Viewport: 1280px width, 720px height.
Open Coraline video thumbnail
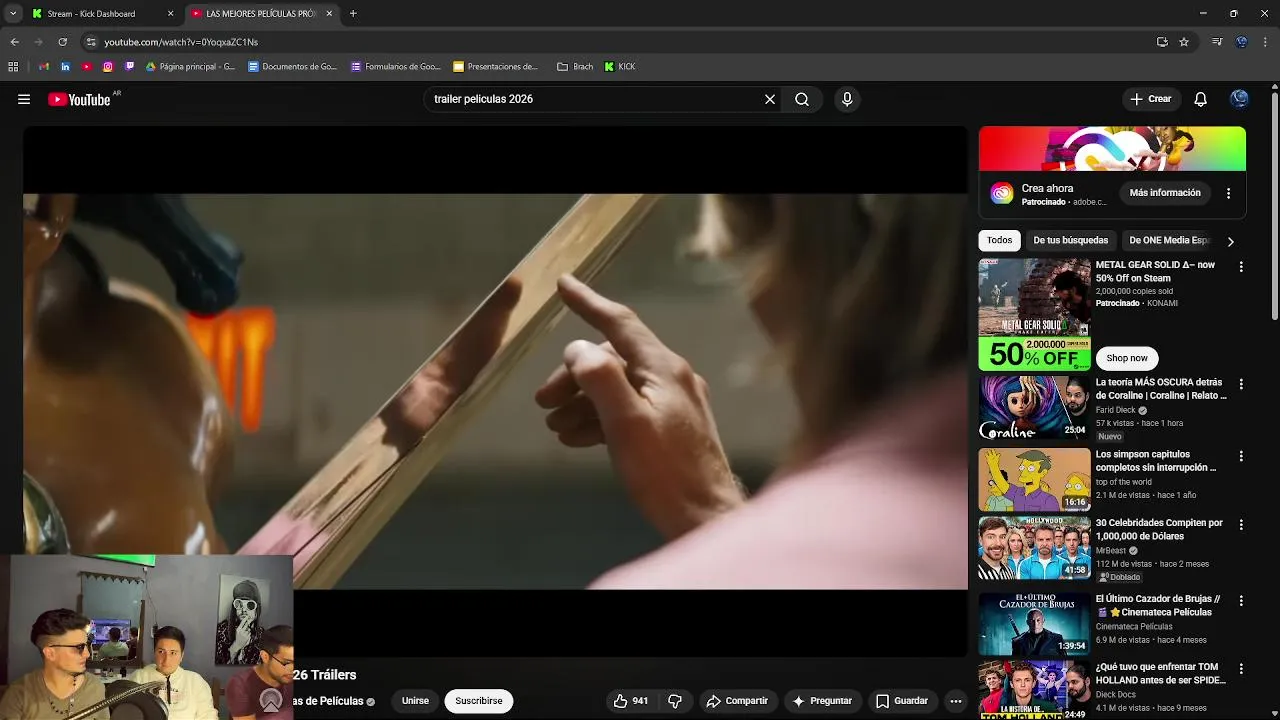pyautogui.click(x=1034, y=407)
